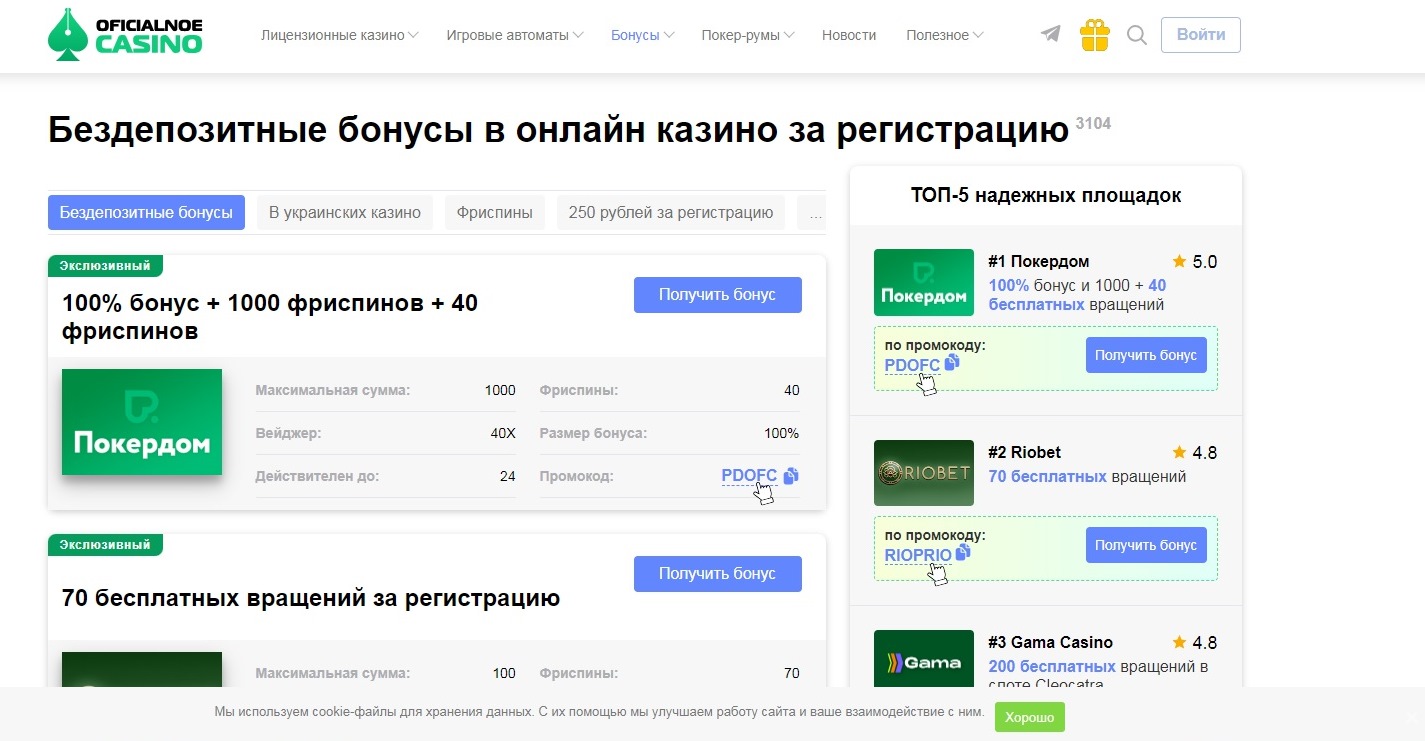Click the first Эксклюзивный badge
The width and height of the screenshot is (1425, 741).
(105, 266)
